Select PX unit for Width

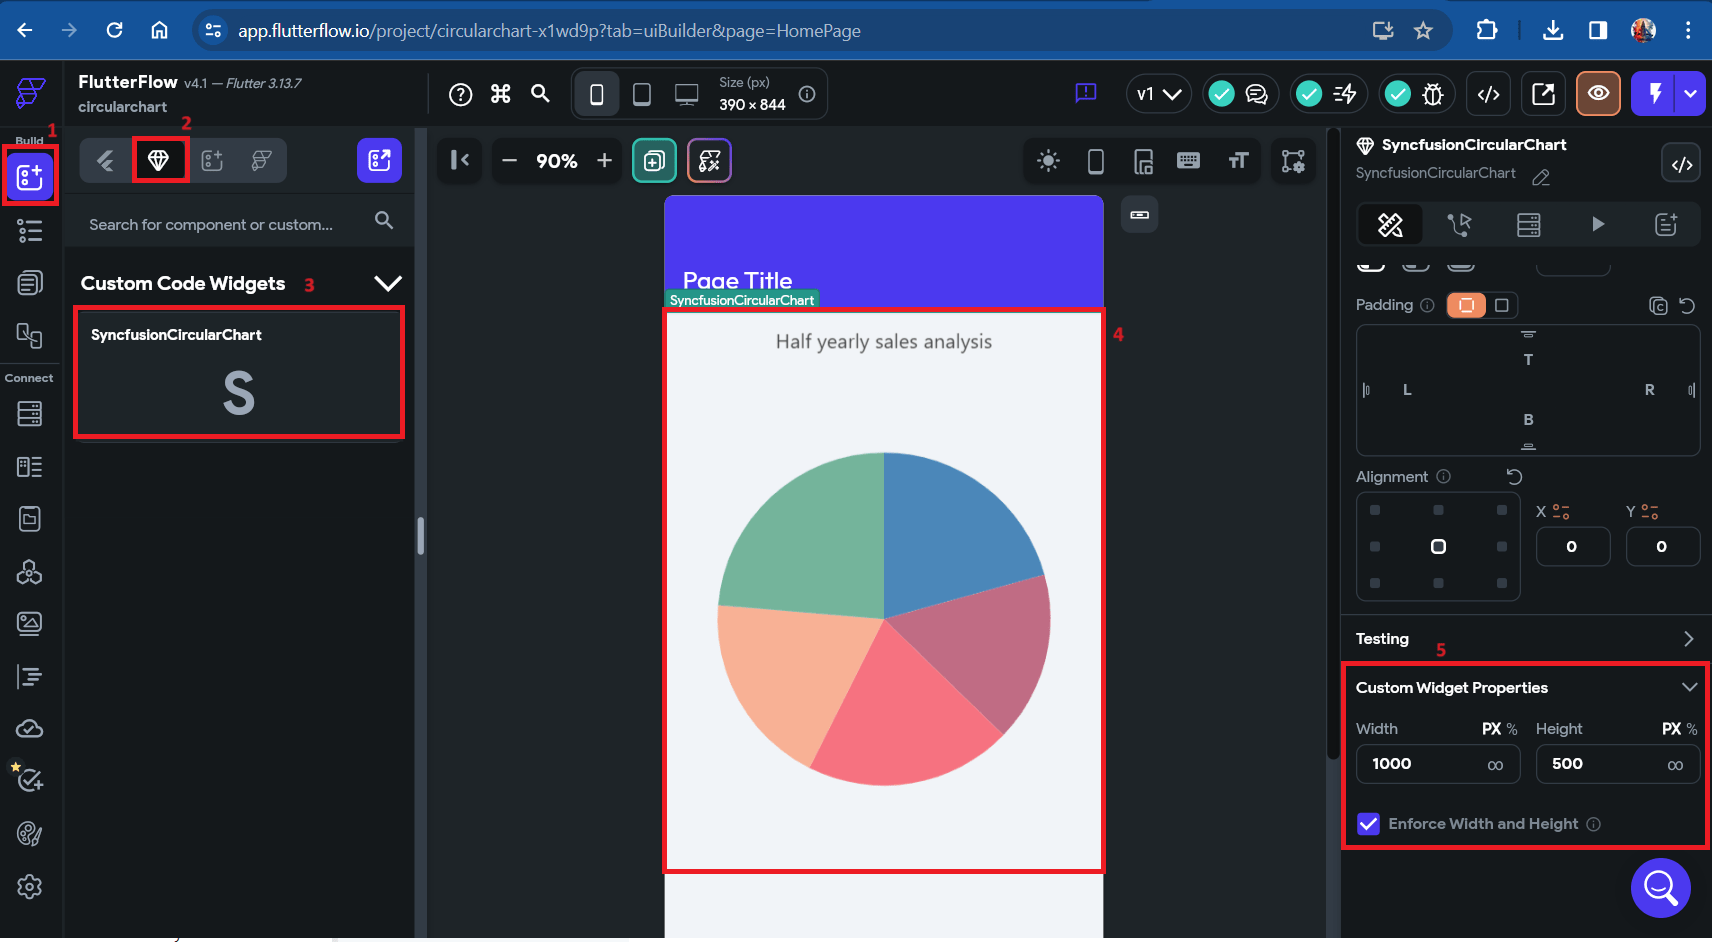(x=1491, y=729)
